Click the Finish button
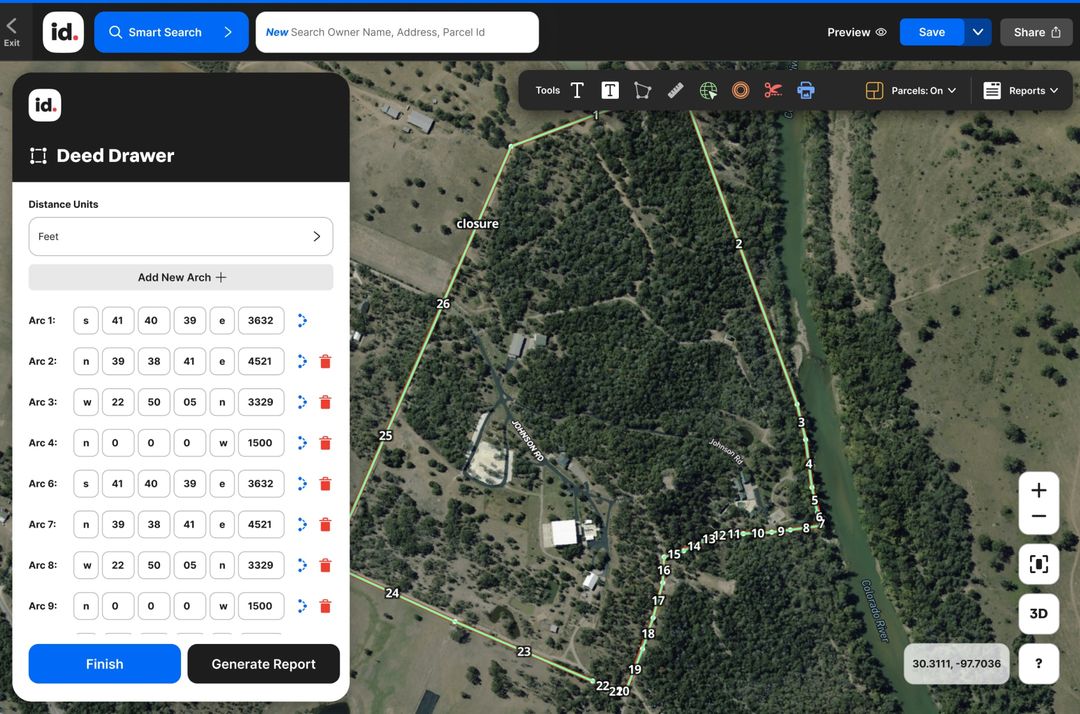 tap(104, 663)
